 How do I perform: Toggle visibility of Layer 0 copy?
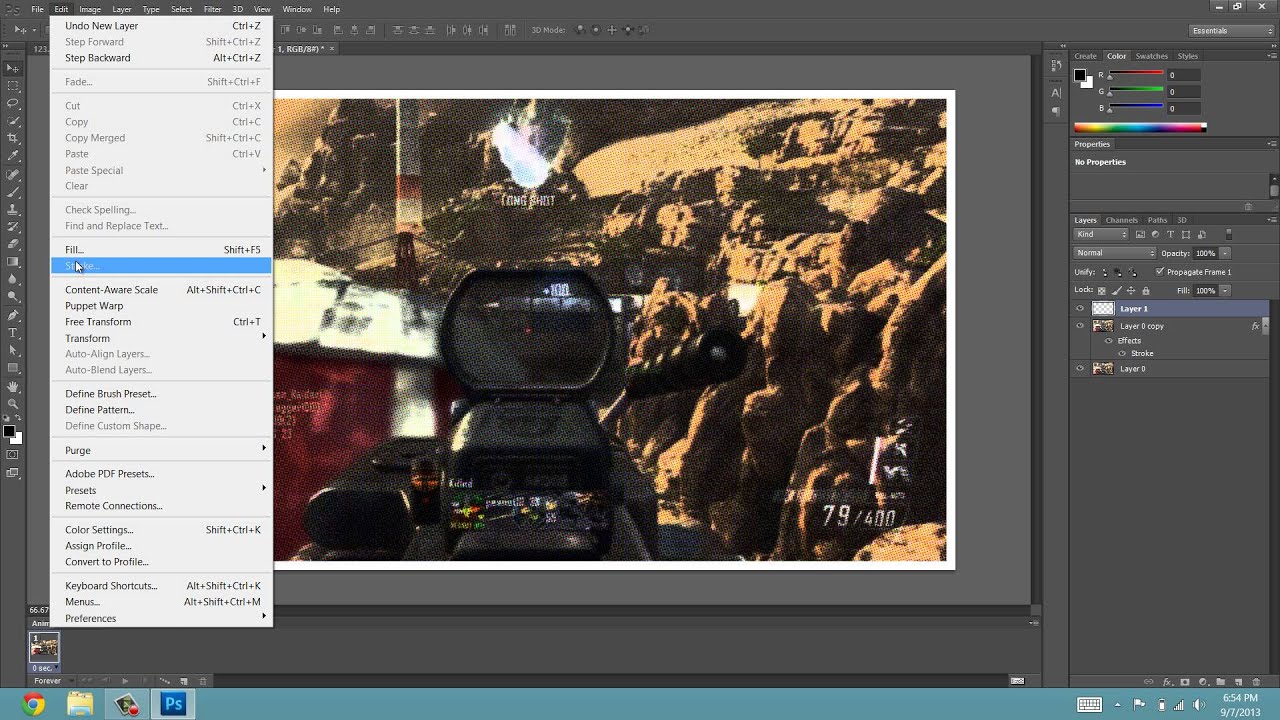(x=1080, y=326)
